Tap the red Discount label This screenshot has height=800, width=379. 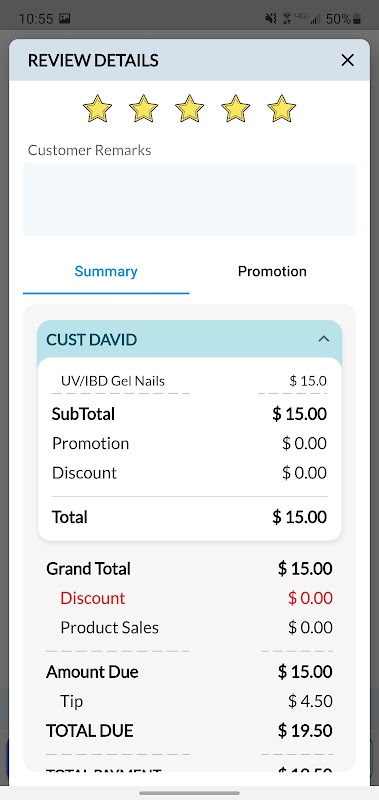click(x=92, y=598)
